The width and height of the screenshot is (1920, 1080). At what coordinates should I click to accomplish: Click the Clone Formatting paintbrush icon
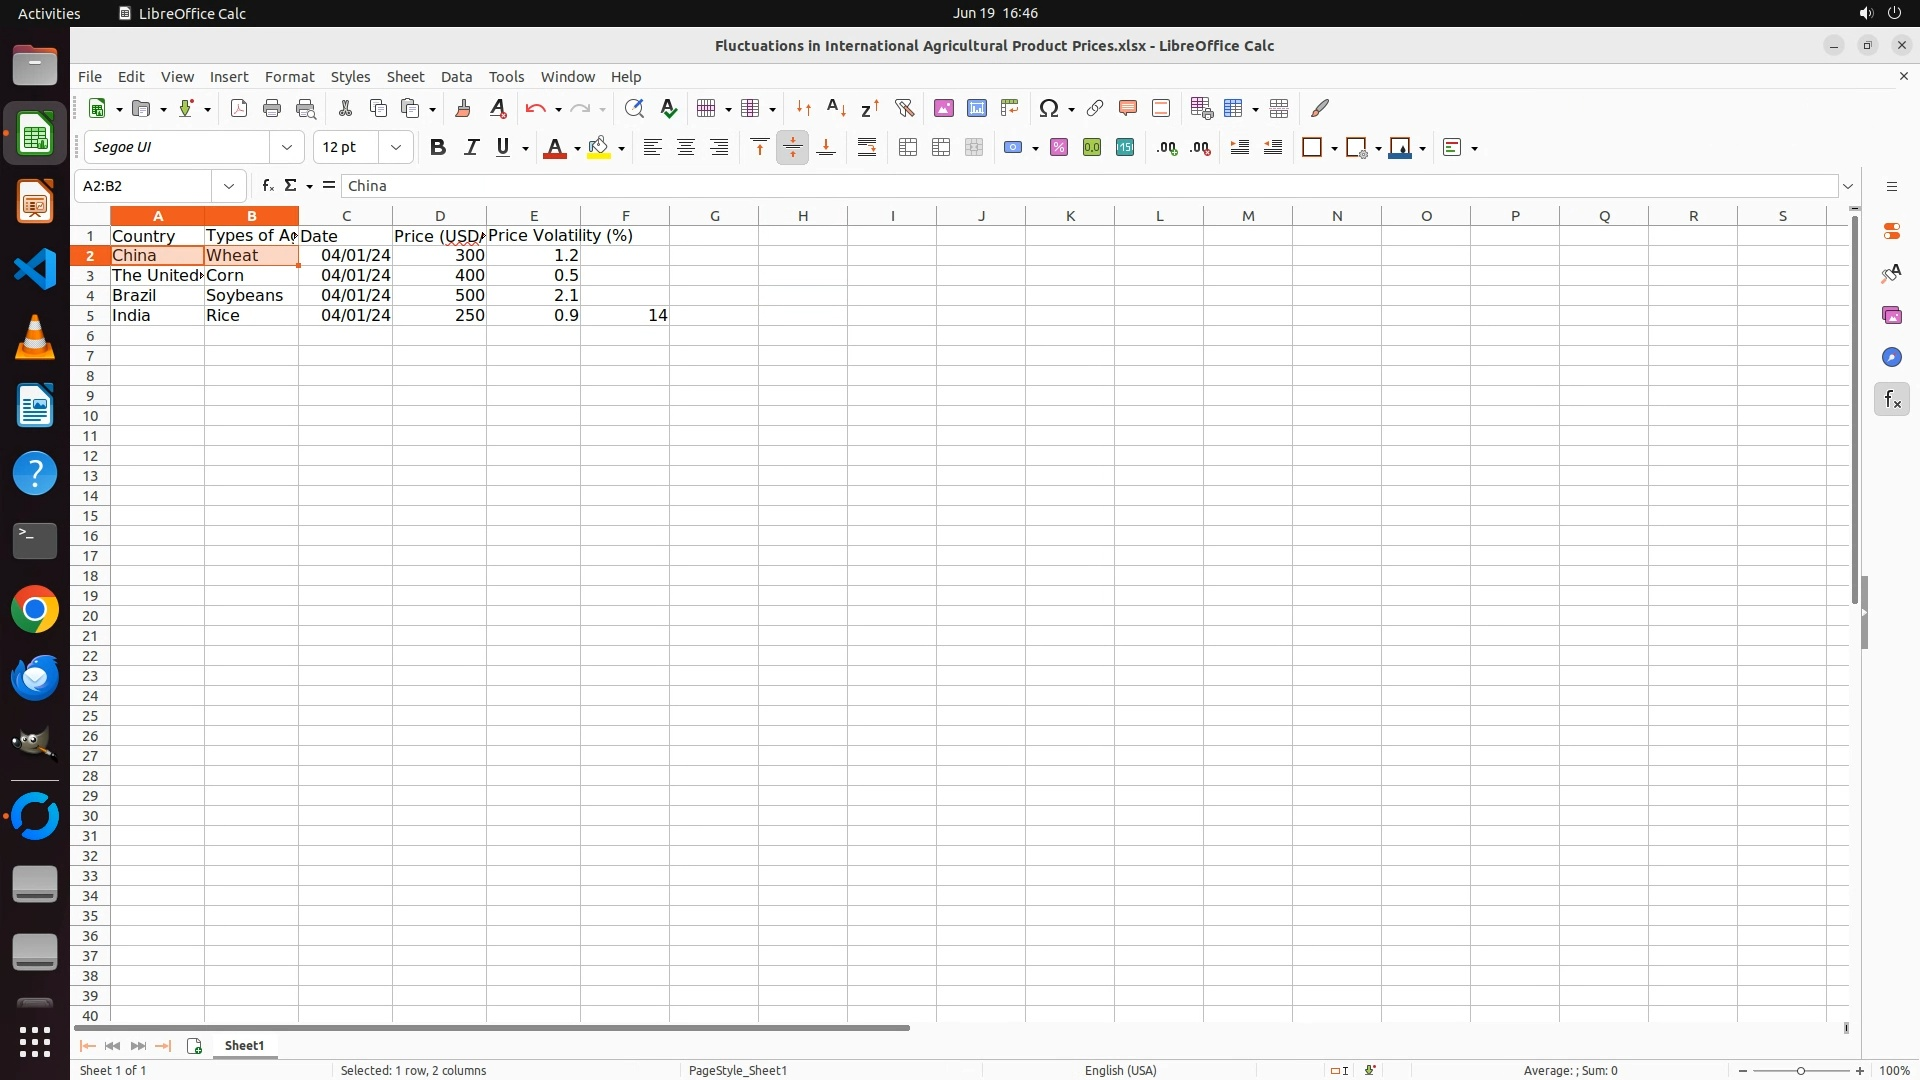pos(463,109)
